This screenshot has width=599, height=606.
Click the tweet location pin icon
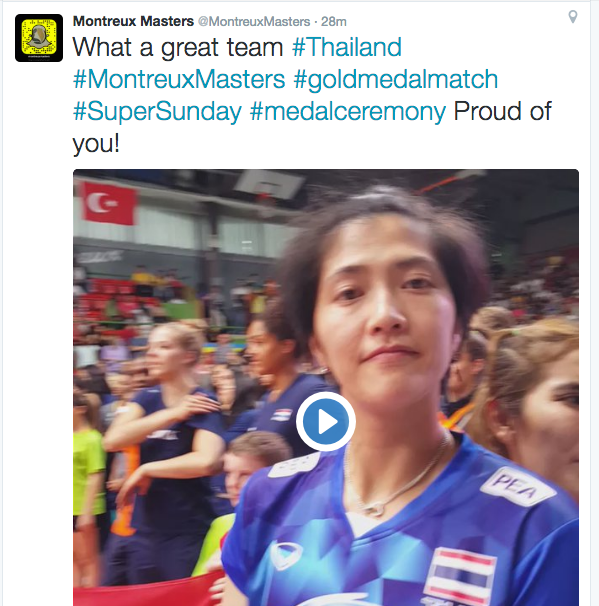[x=573, y=17]
